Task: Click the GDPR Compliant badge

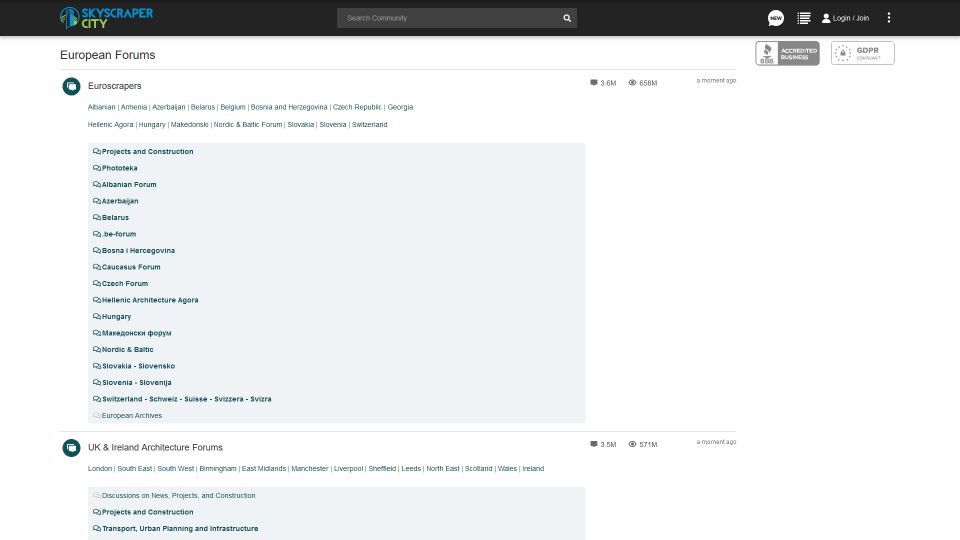Action: click(x=863, y=53)
